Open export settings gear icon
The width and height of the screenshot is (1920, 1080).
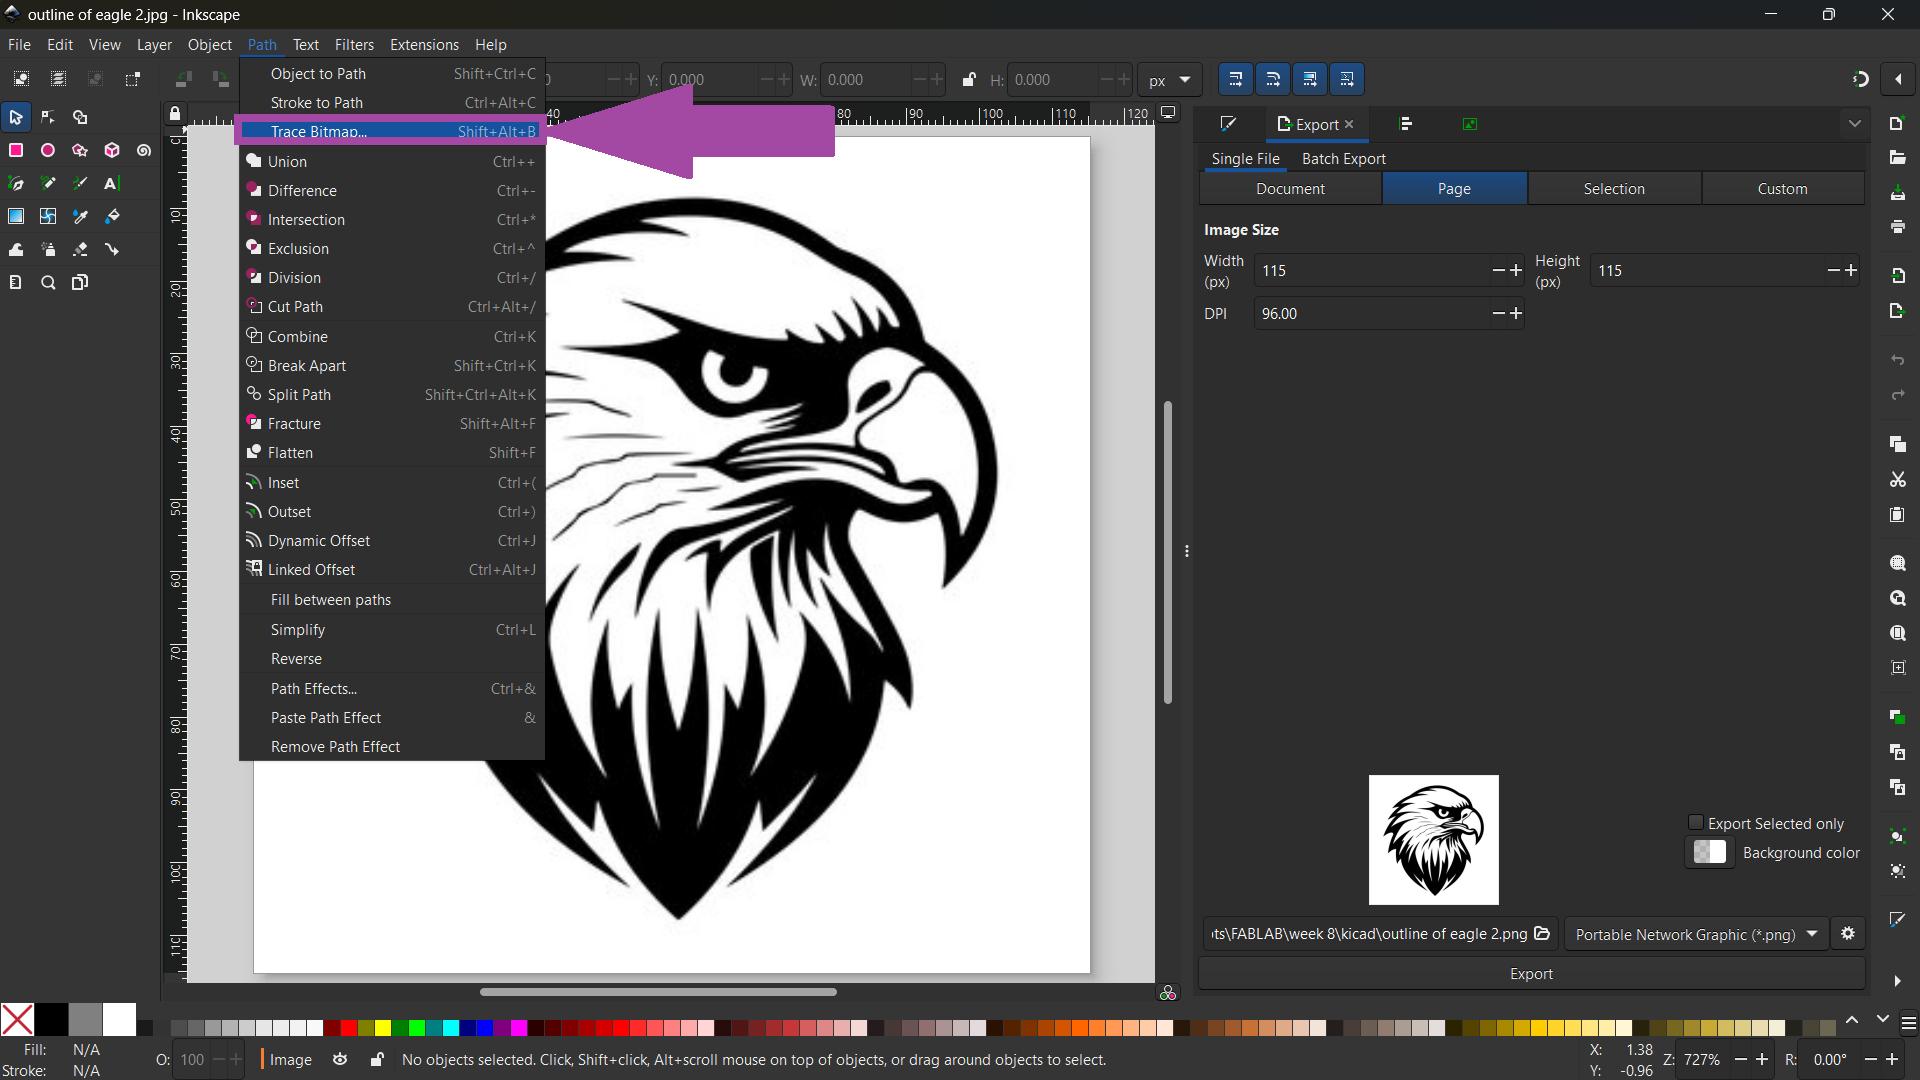[1847, 933]
